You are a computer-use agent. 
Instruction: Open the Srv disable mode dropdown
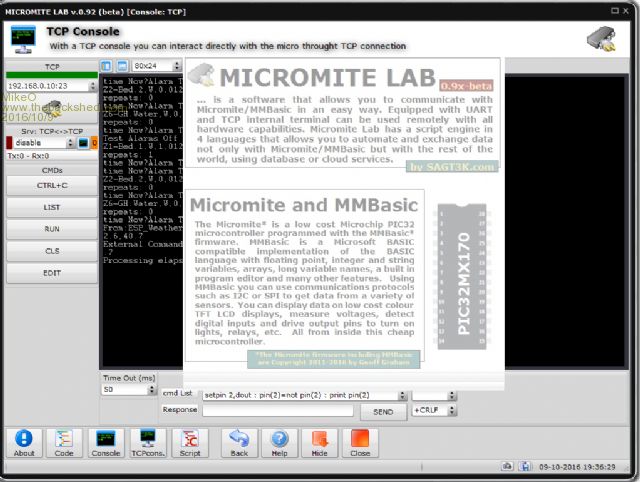68,142
